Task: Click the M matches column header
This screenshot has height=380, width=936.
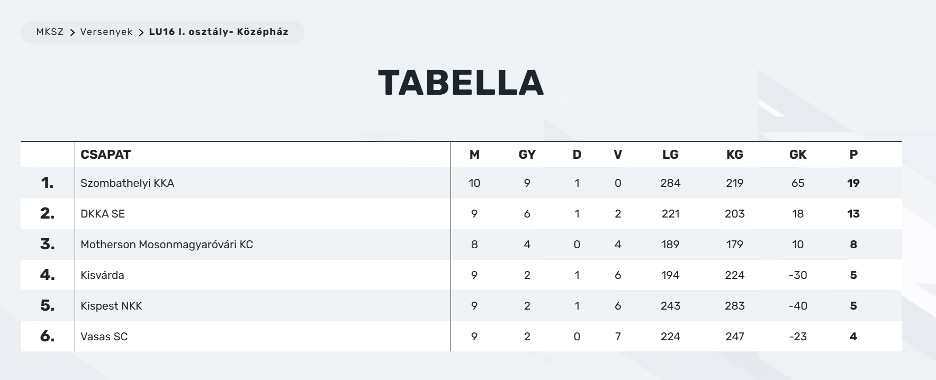Action: (x=474, y=155)
